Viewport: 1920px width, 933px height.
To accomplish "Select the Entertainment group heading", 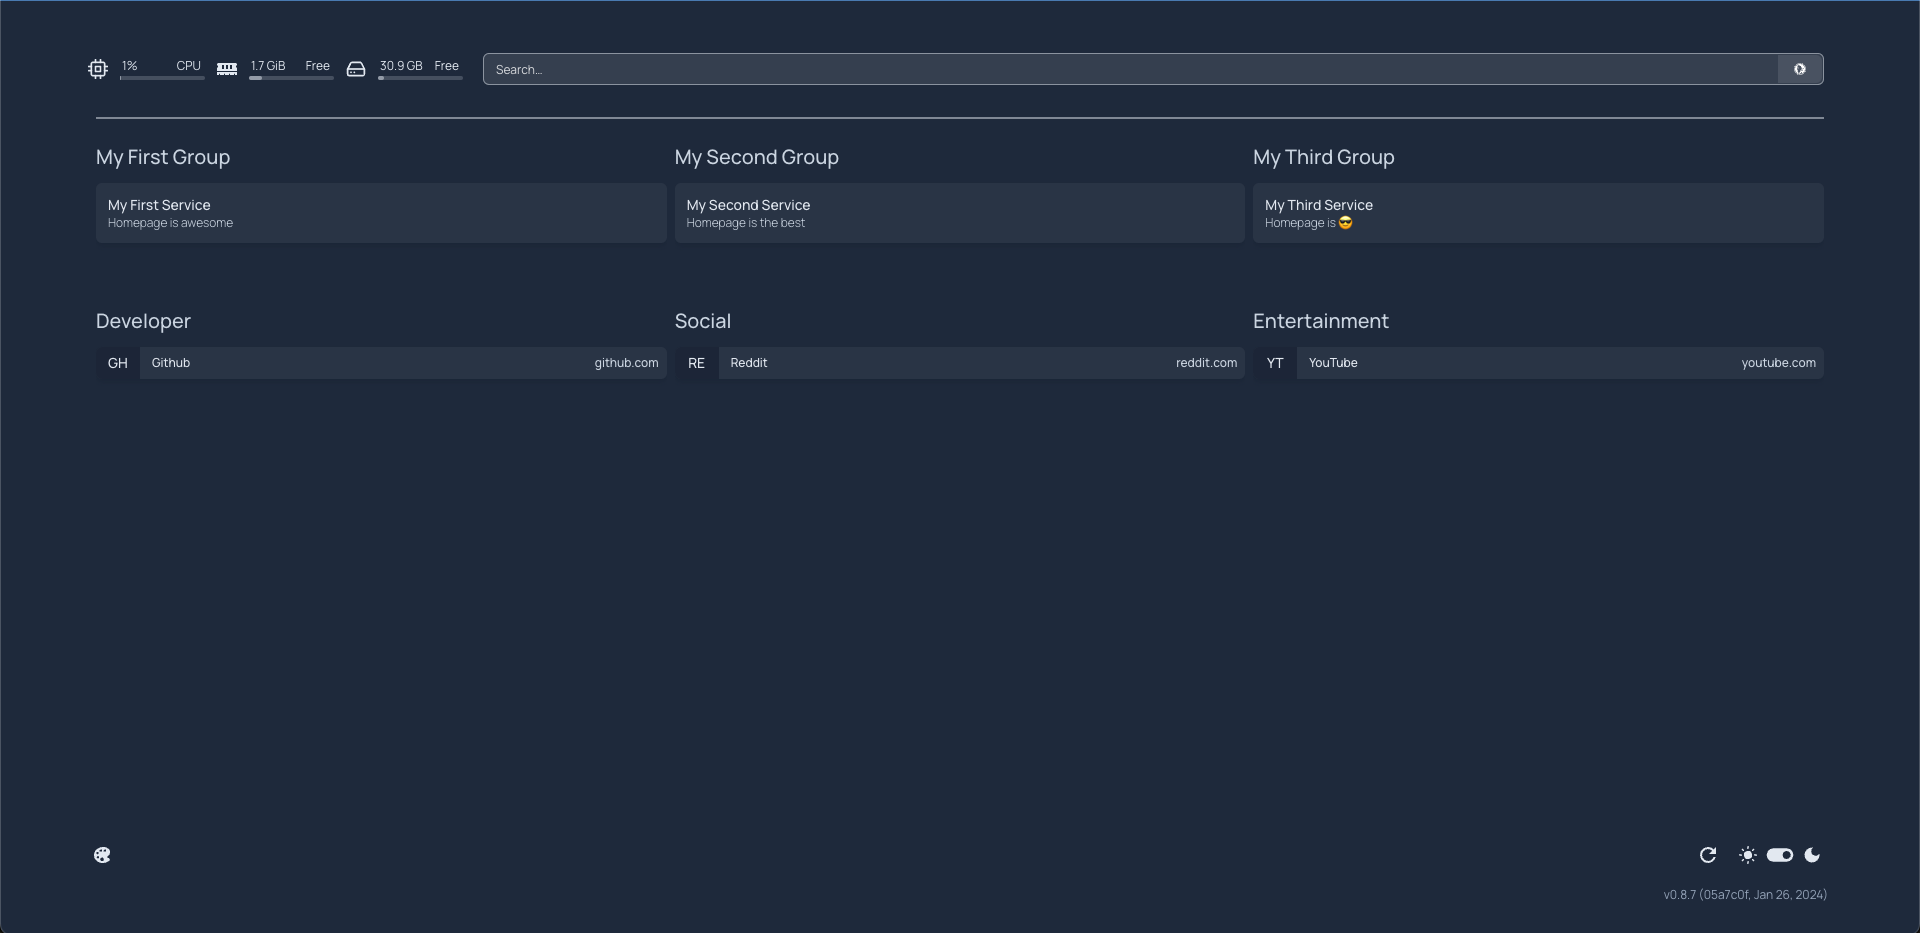I will [x=1320, y=321].
